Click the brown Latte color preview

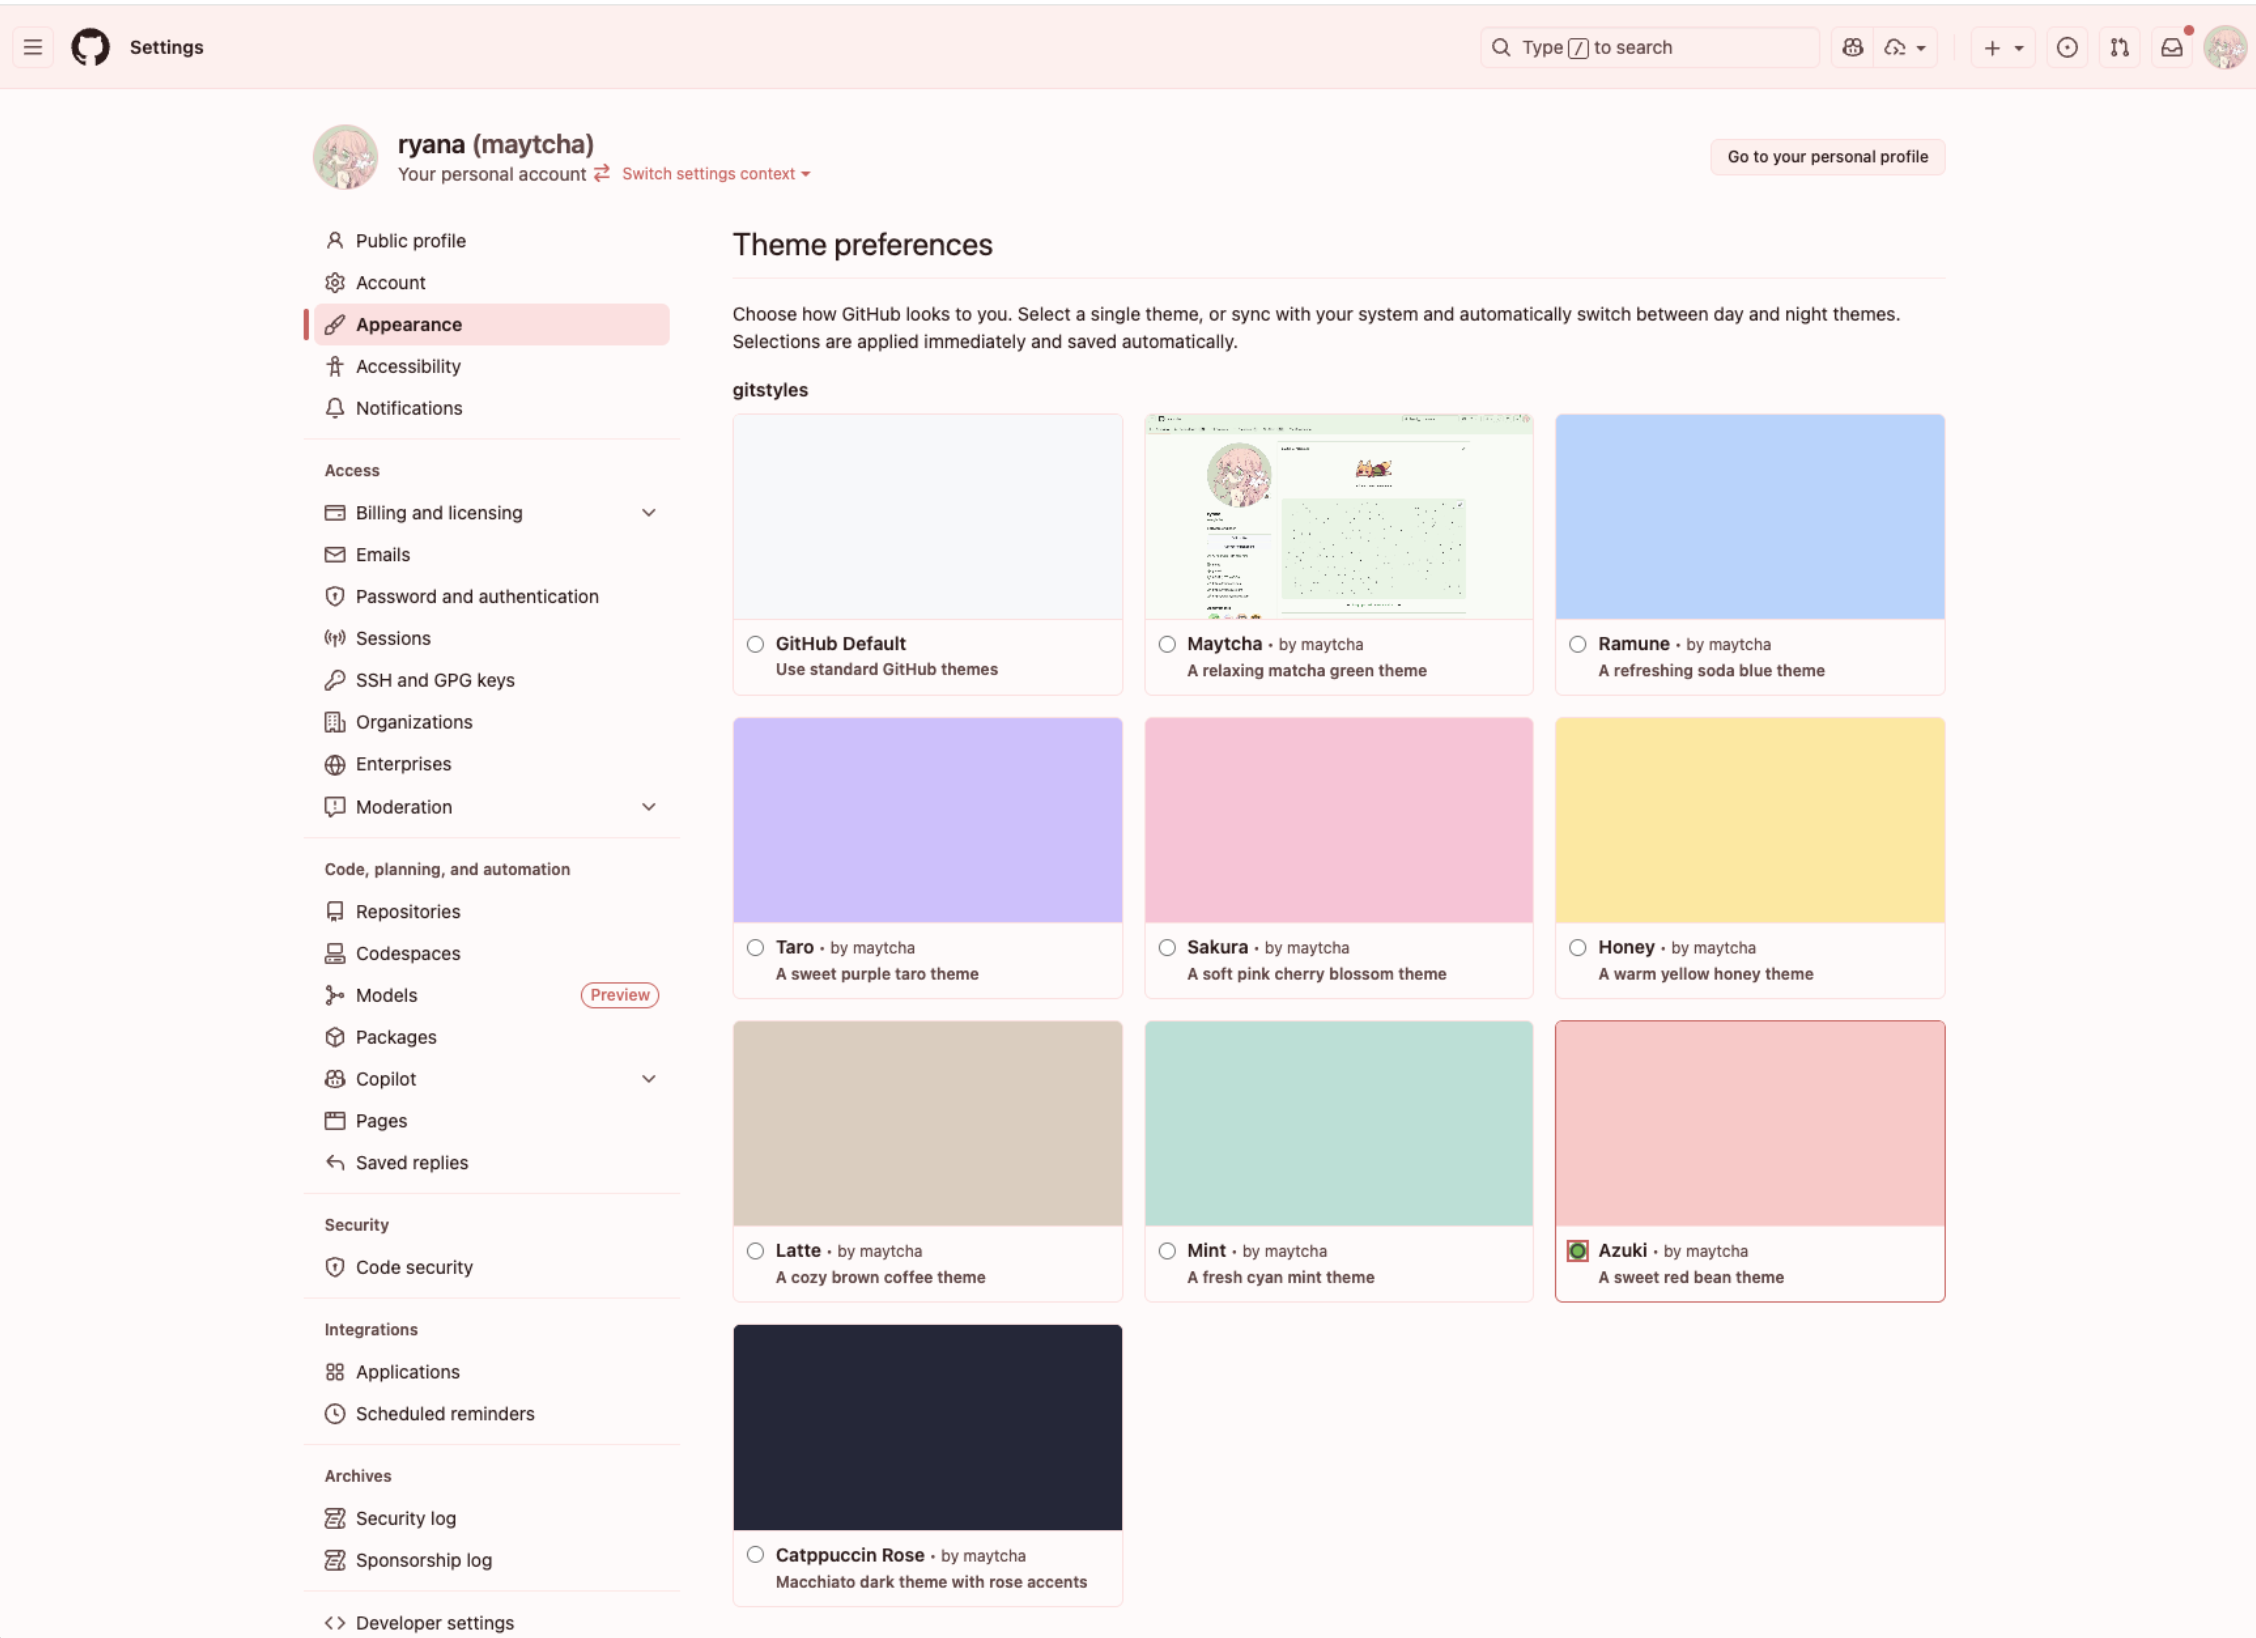coord(928,1124)
